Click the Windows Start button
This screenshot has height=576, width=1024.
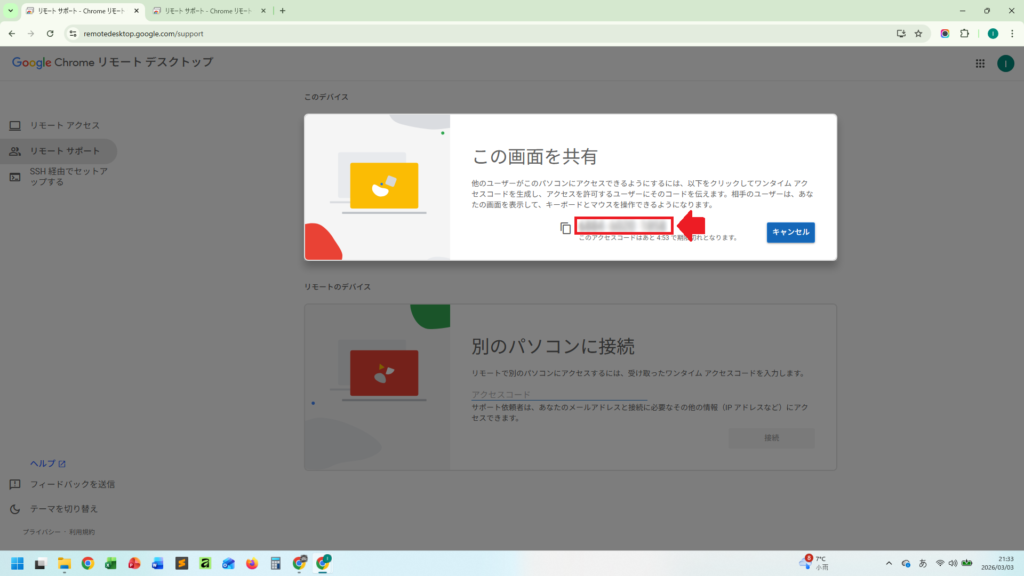(x=17, y=563)
